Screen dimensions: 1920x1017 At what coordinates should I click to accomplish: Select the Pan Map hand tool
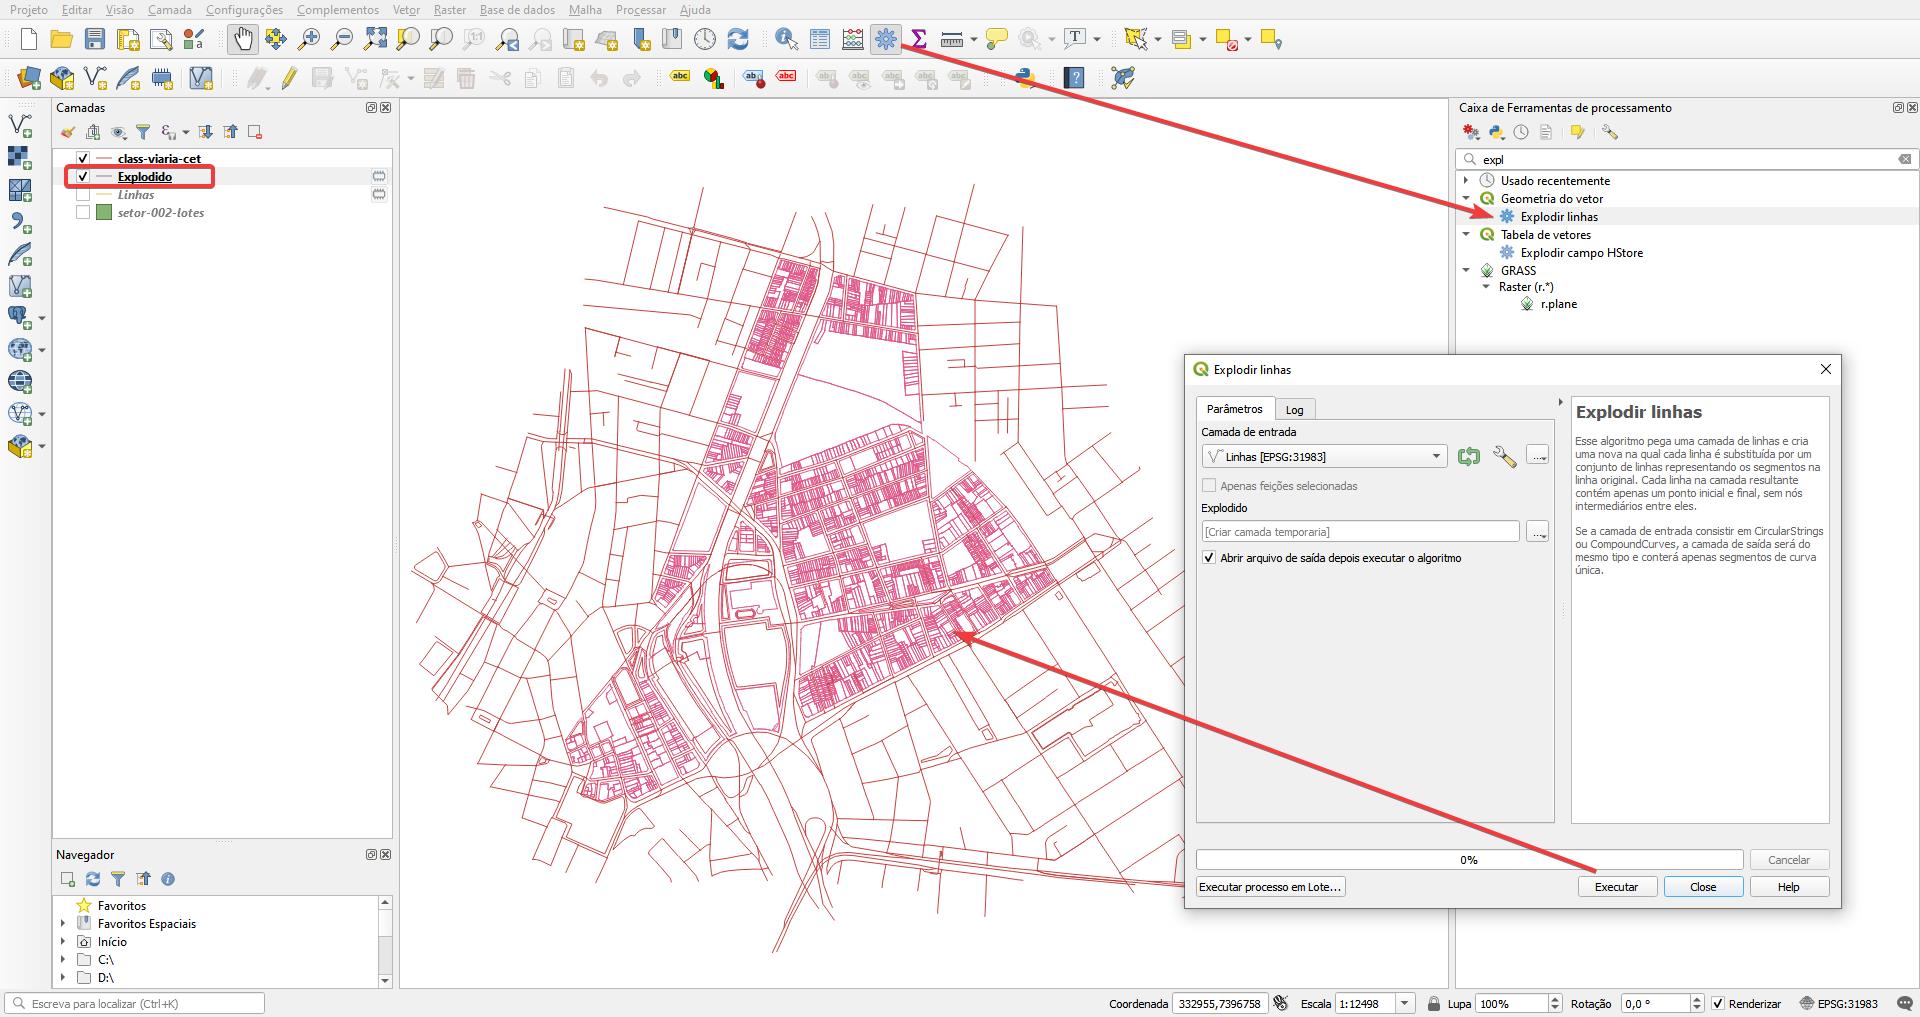click(x=242, y=39)
